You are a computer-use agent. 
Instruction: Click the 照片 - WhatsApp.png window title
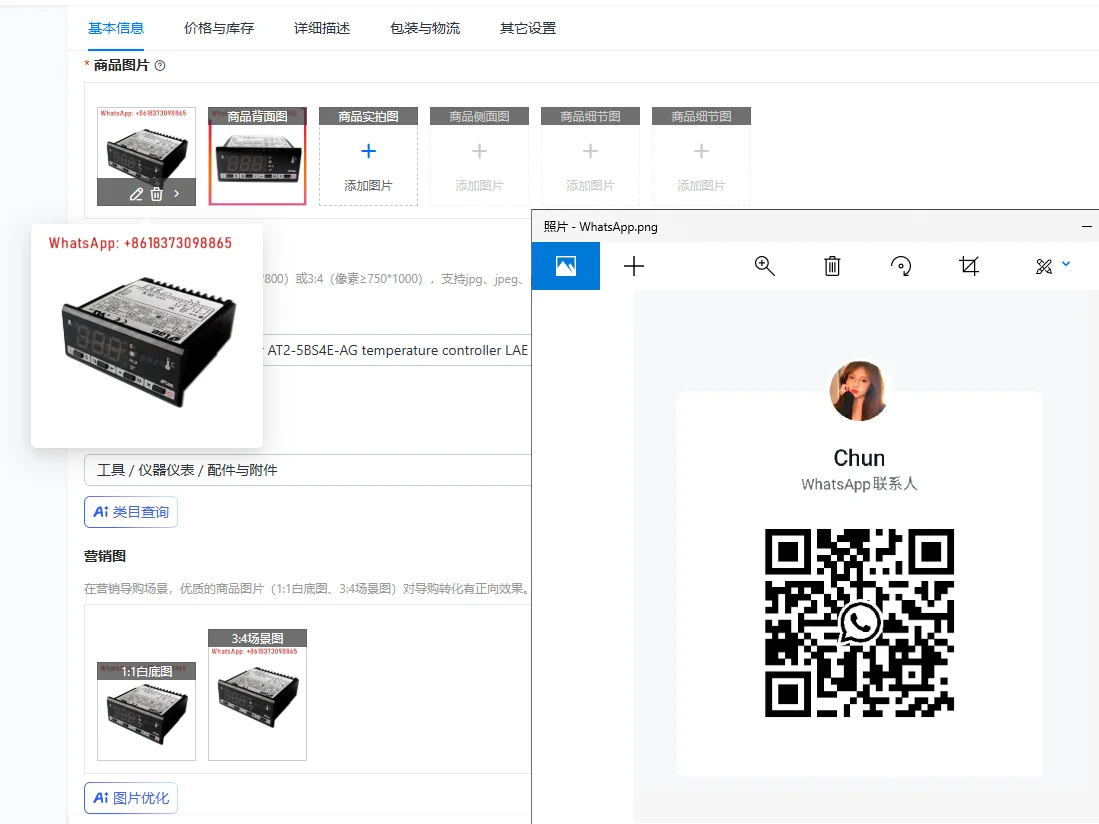click(x=601, y=226)
